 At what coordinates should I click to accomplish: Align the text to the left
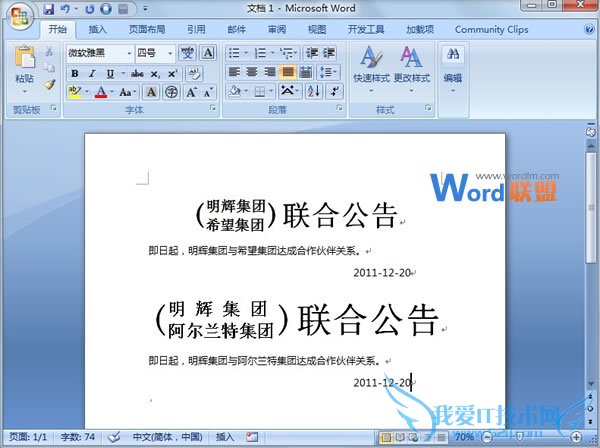coord(234,72)
